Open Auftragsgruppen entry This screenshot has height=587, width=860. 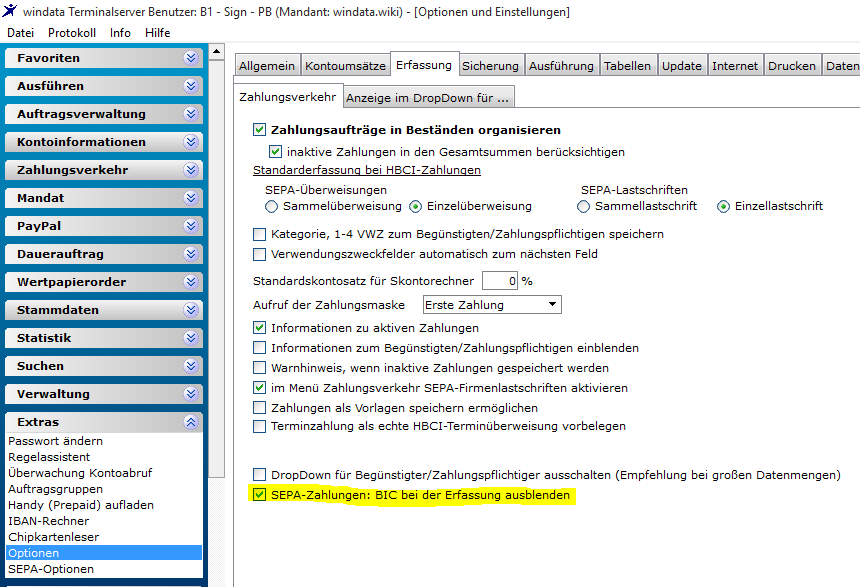coord(55,489)
